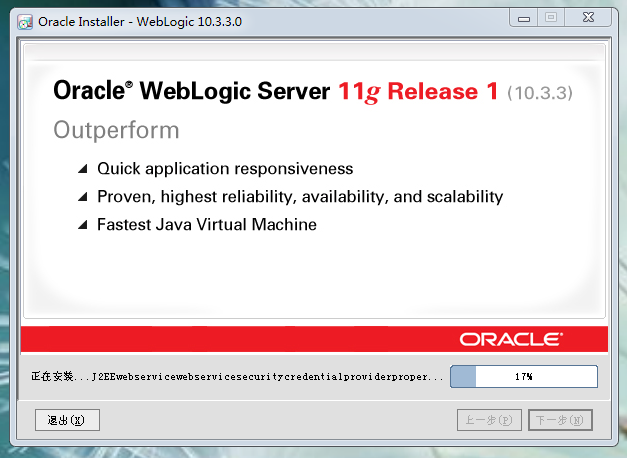This screenshot has width=627, height=458.
Task: Click the 退出(X) exit button
Action: pyautogui.click(x=67, y=420)
